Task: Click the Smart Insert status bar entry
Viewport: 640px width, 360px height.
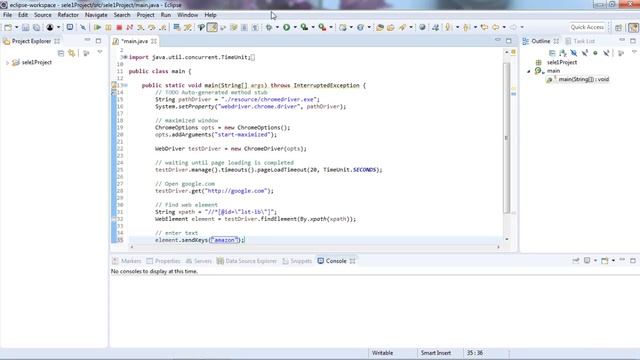Action: [x=436, y=353]
